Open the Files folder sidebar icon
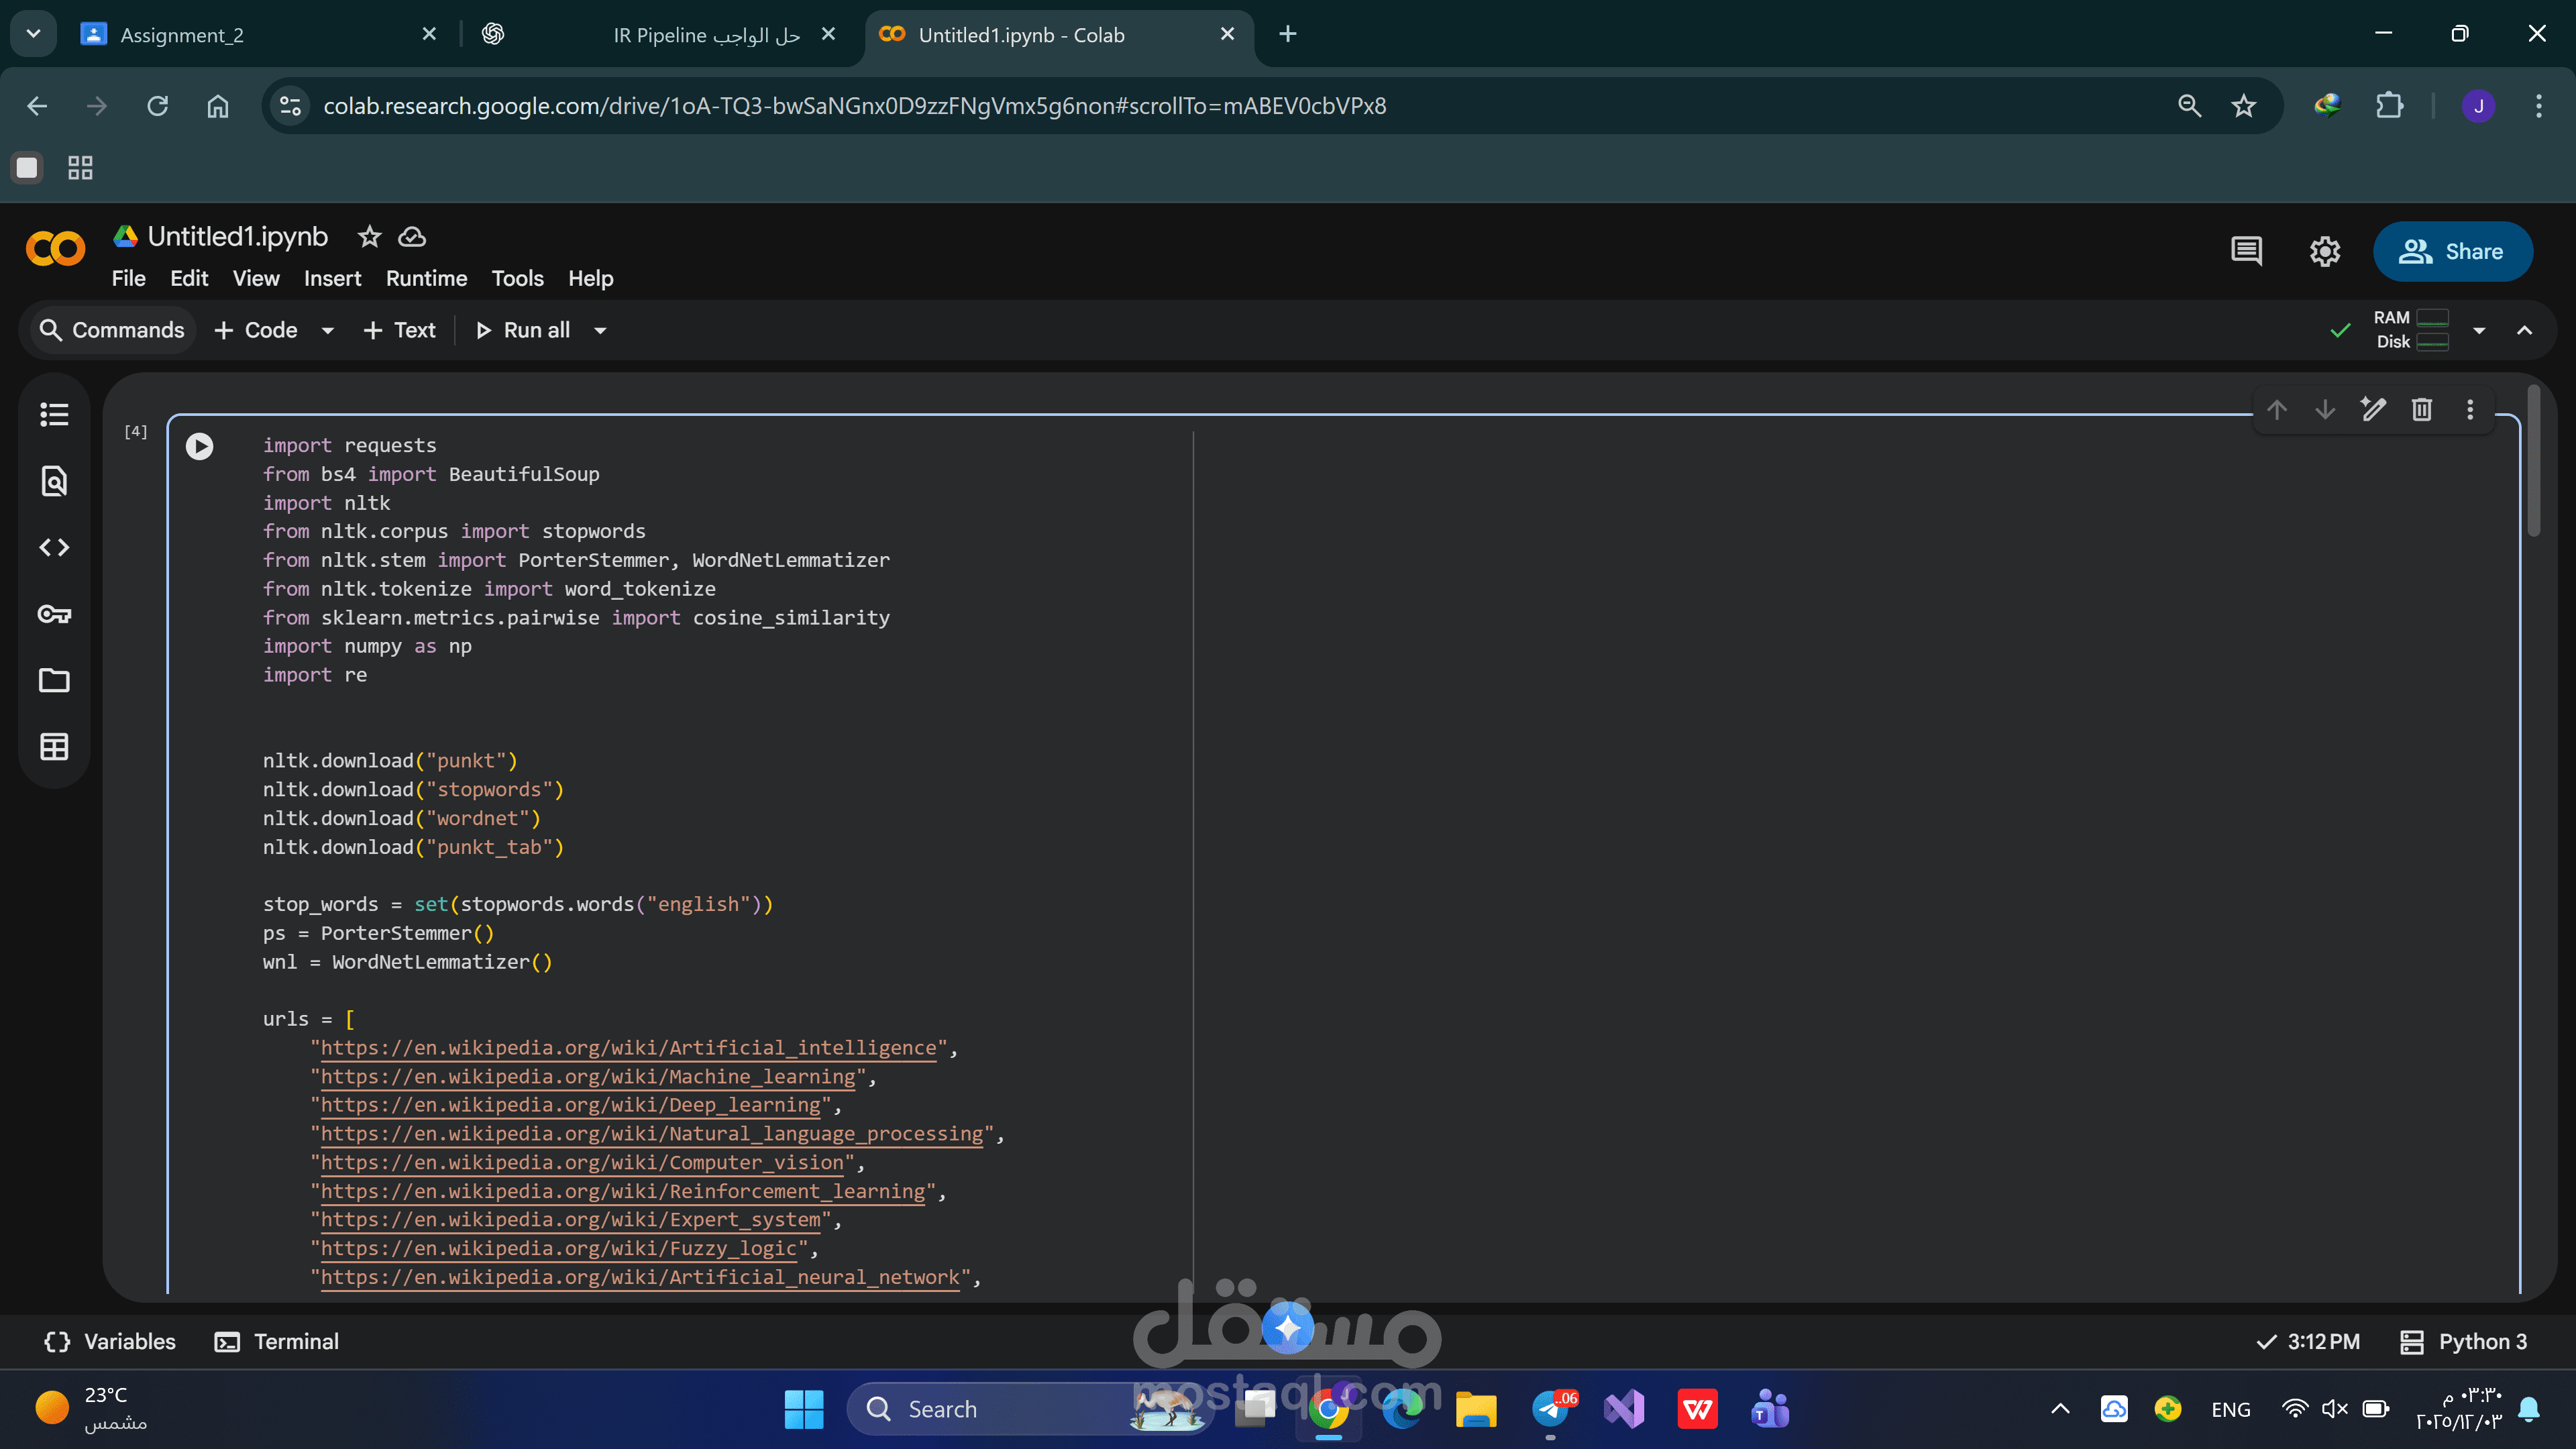2576x1449 pixels. pyautogui.click(x=54, y=680)
